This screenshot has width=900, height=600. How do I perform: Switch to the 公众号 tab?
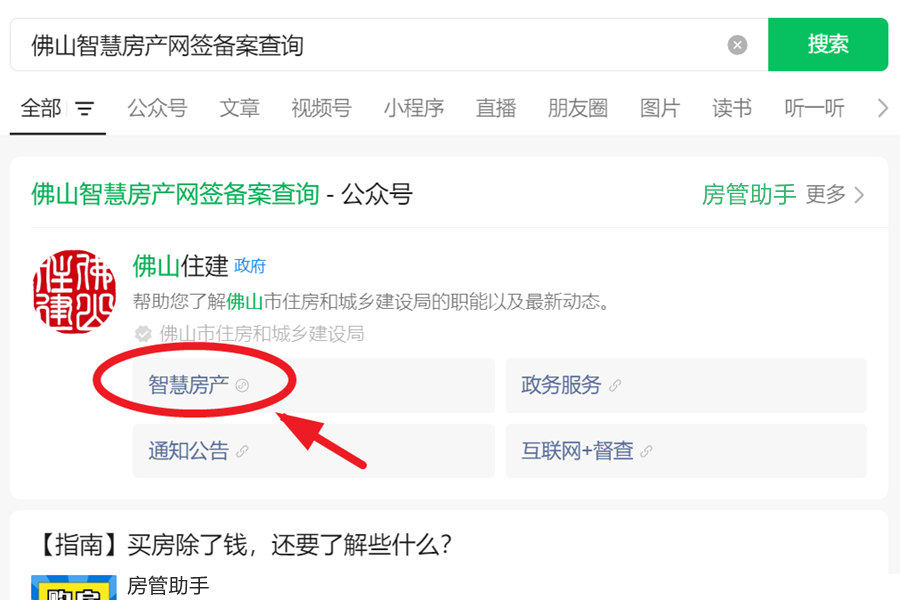pos(157,108)
